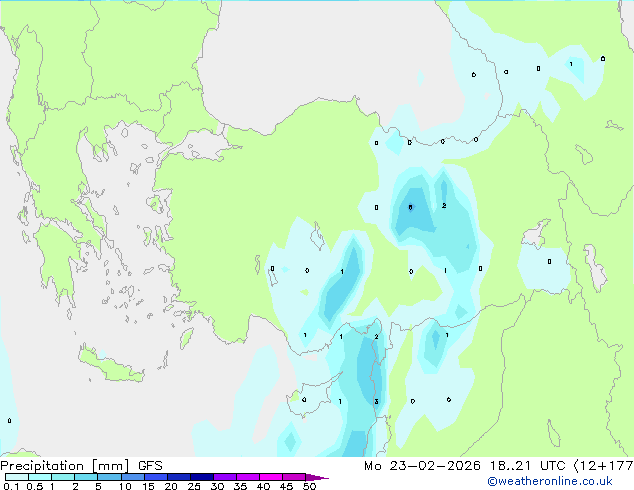Click the '3' precipitation value on the map
Viewport: 634px width, 490px height.
pos(376,401)
